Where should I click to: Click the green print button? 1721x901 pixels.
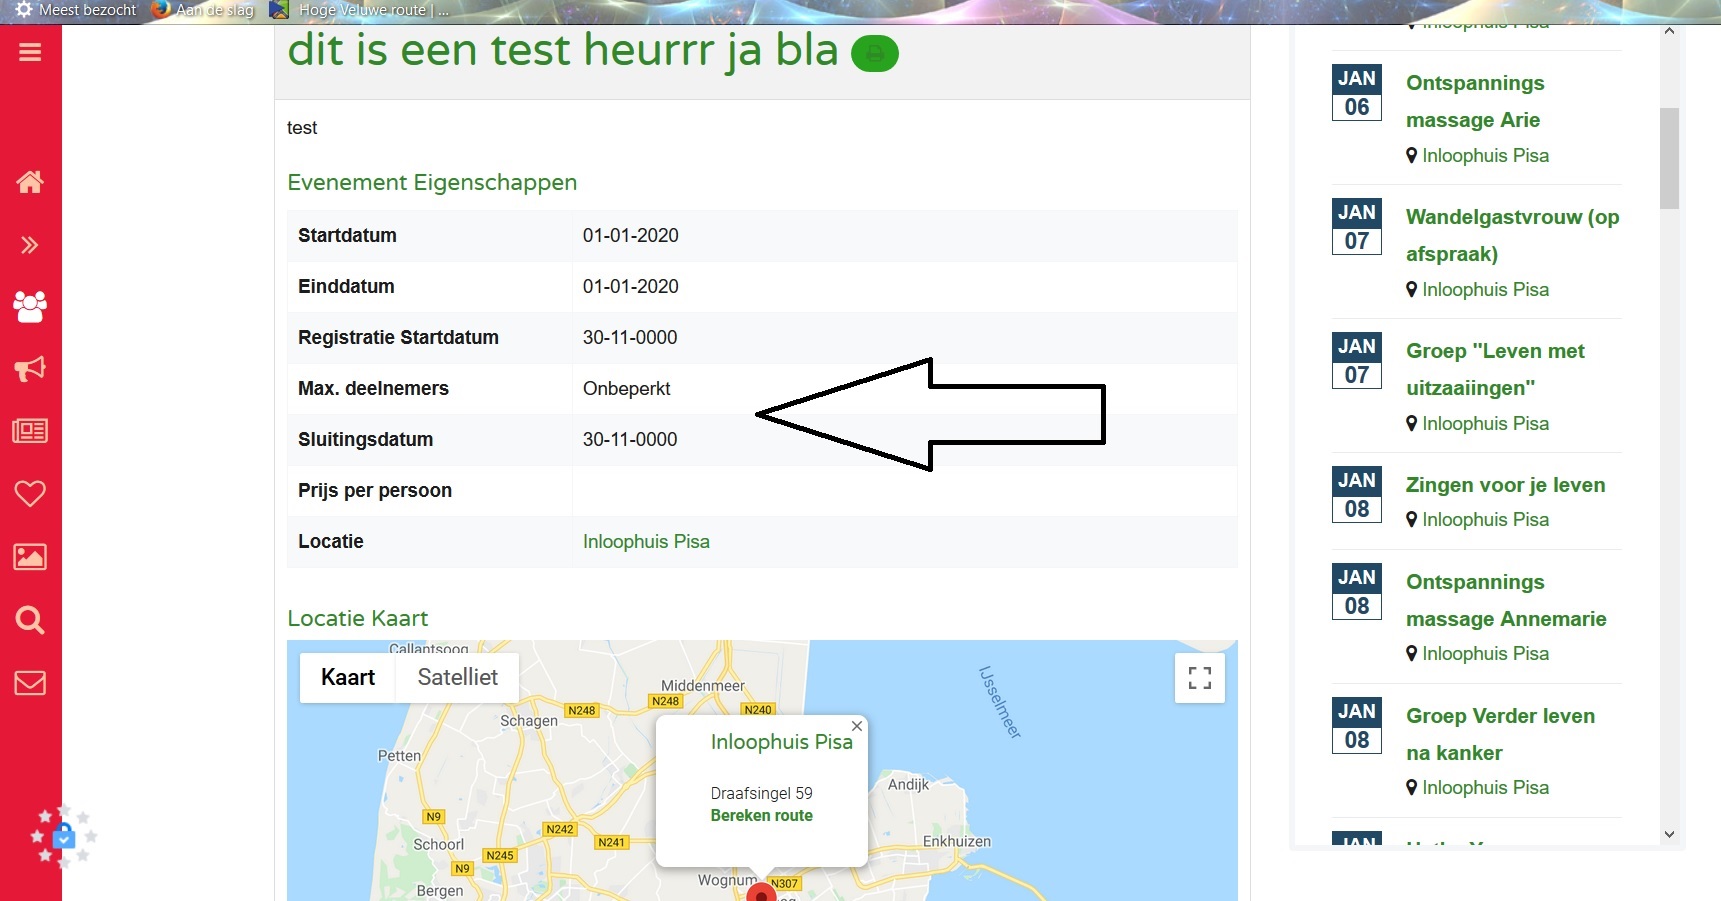pos(874,54)
